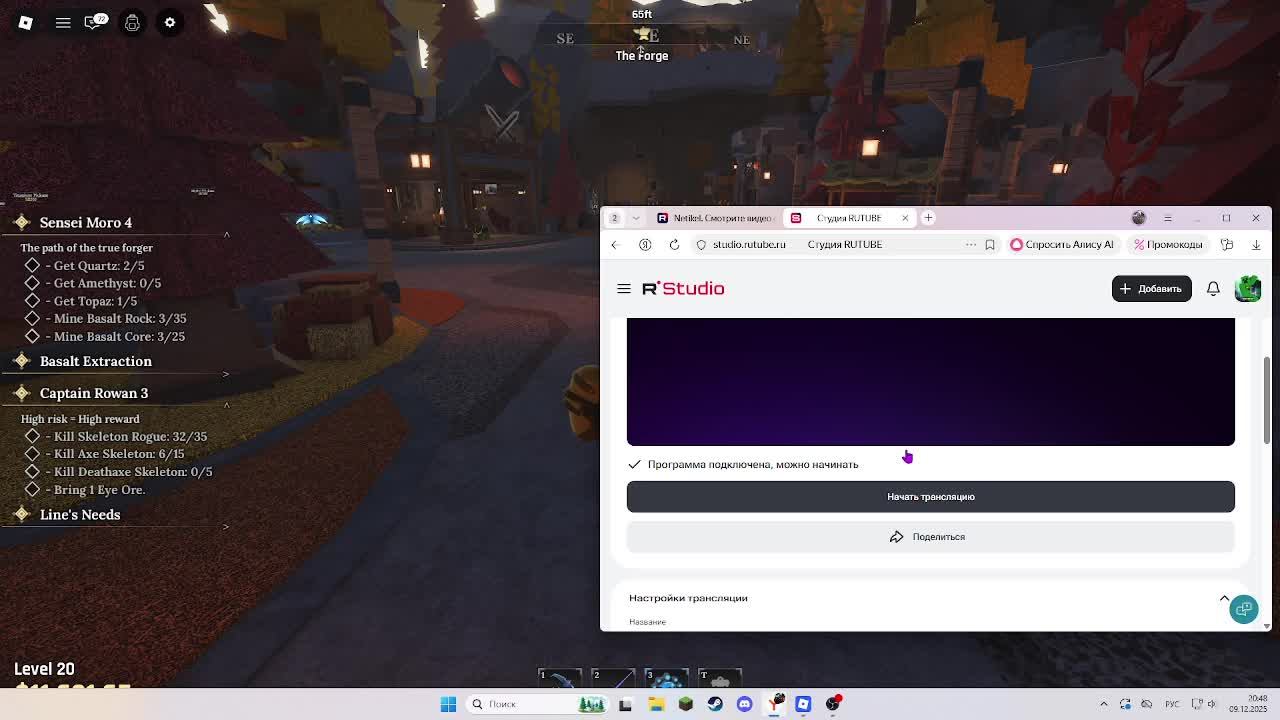Reload the studio.rutube.ru page
This screenshot has height=720, width=1280.
point(674,245)
